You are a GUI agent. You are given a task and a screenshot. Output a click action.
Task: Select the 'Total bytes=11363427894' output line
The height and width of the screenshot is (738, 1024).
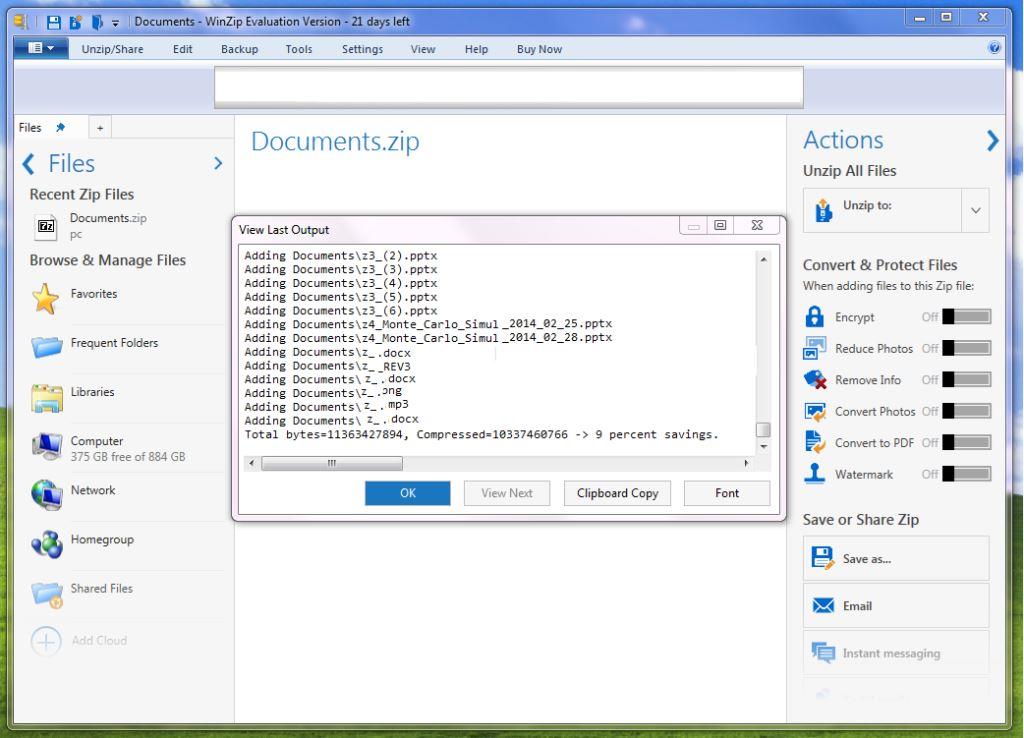coord(481,434)
